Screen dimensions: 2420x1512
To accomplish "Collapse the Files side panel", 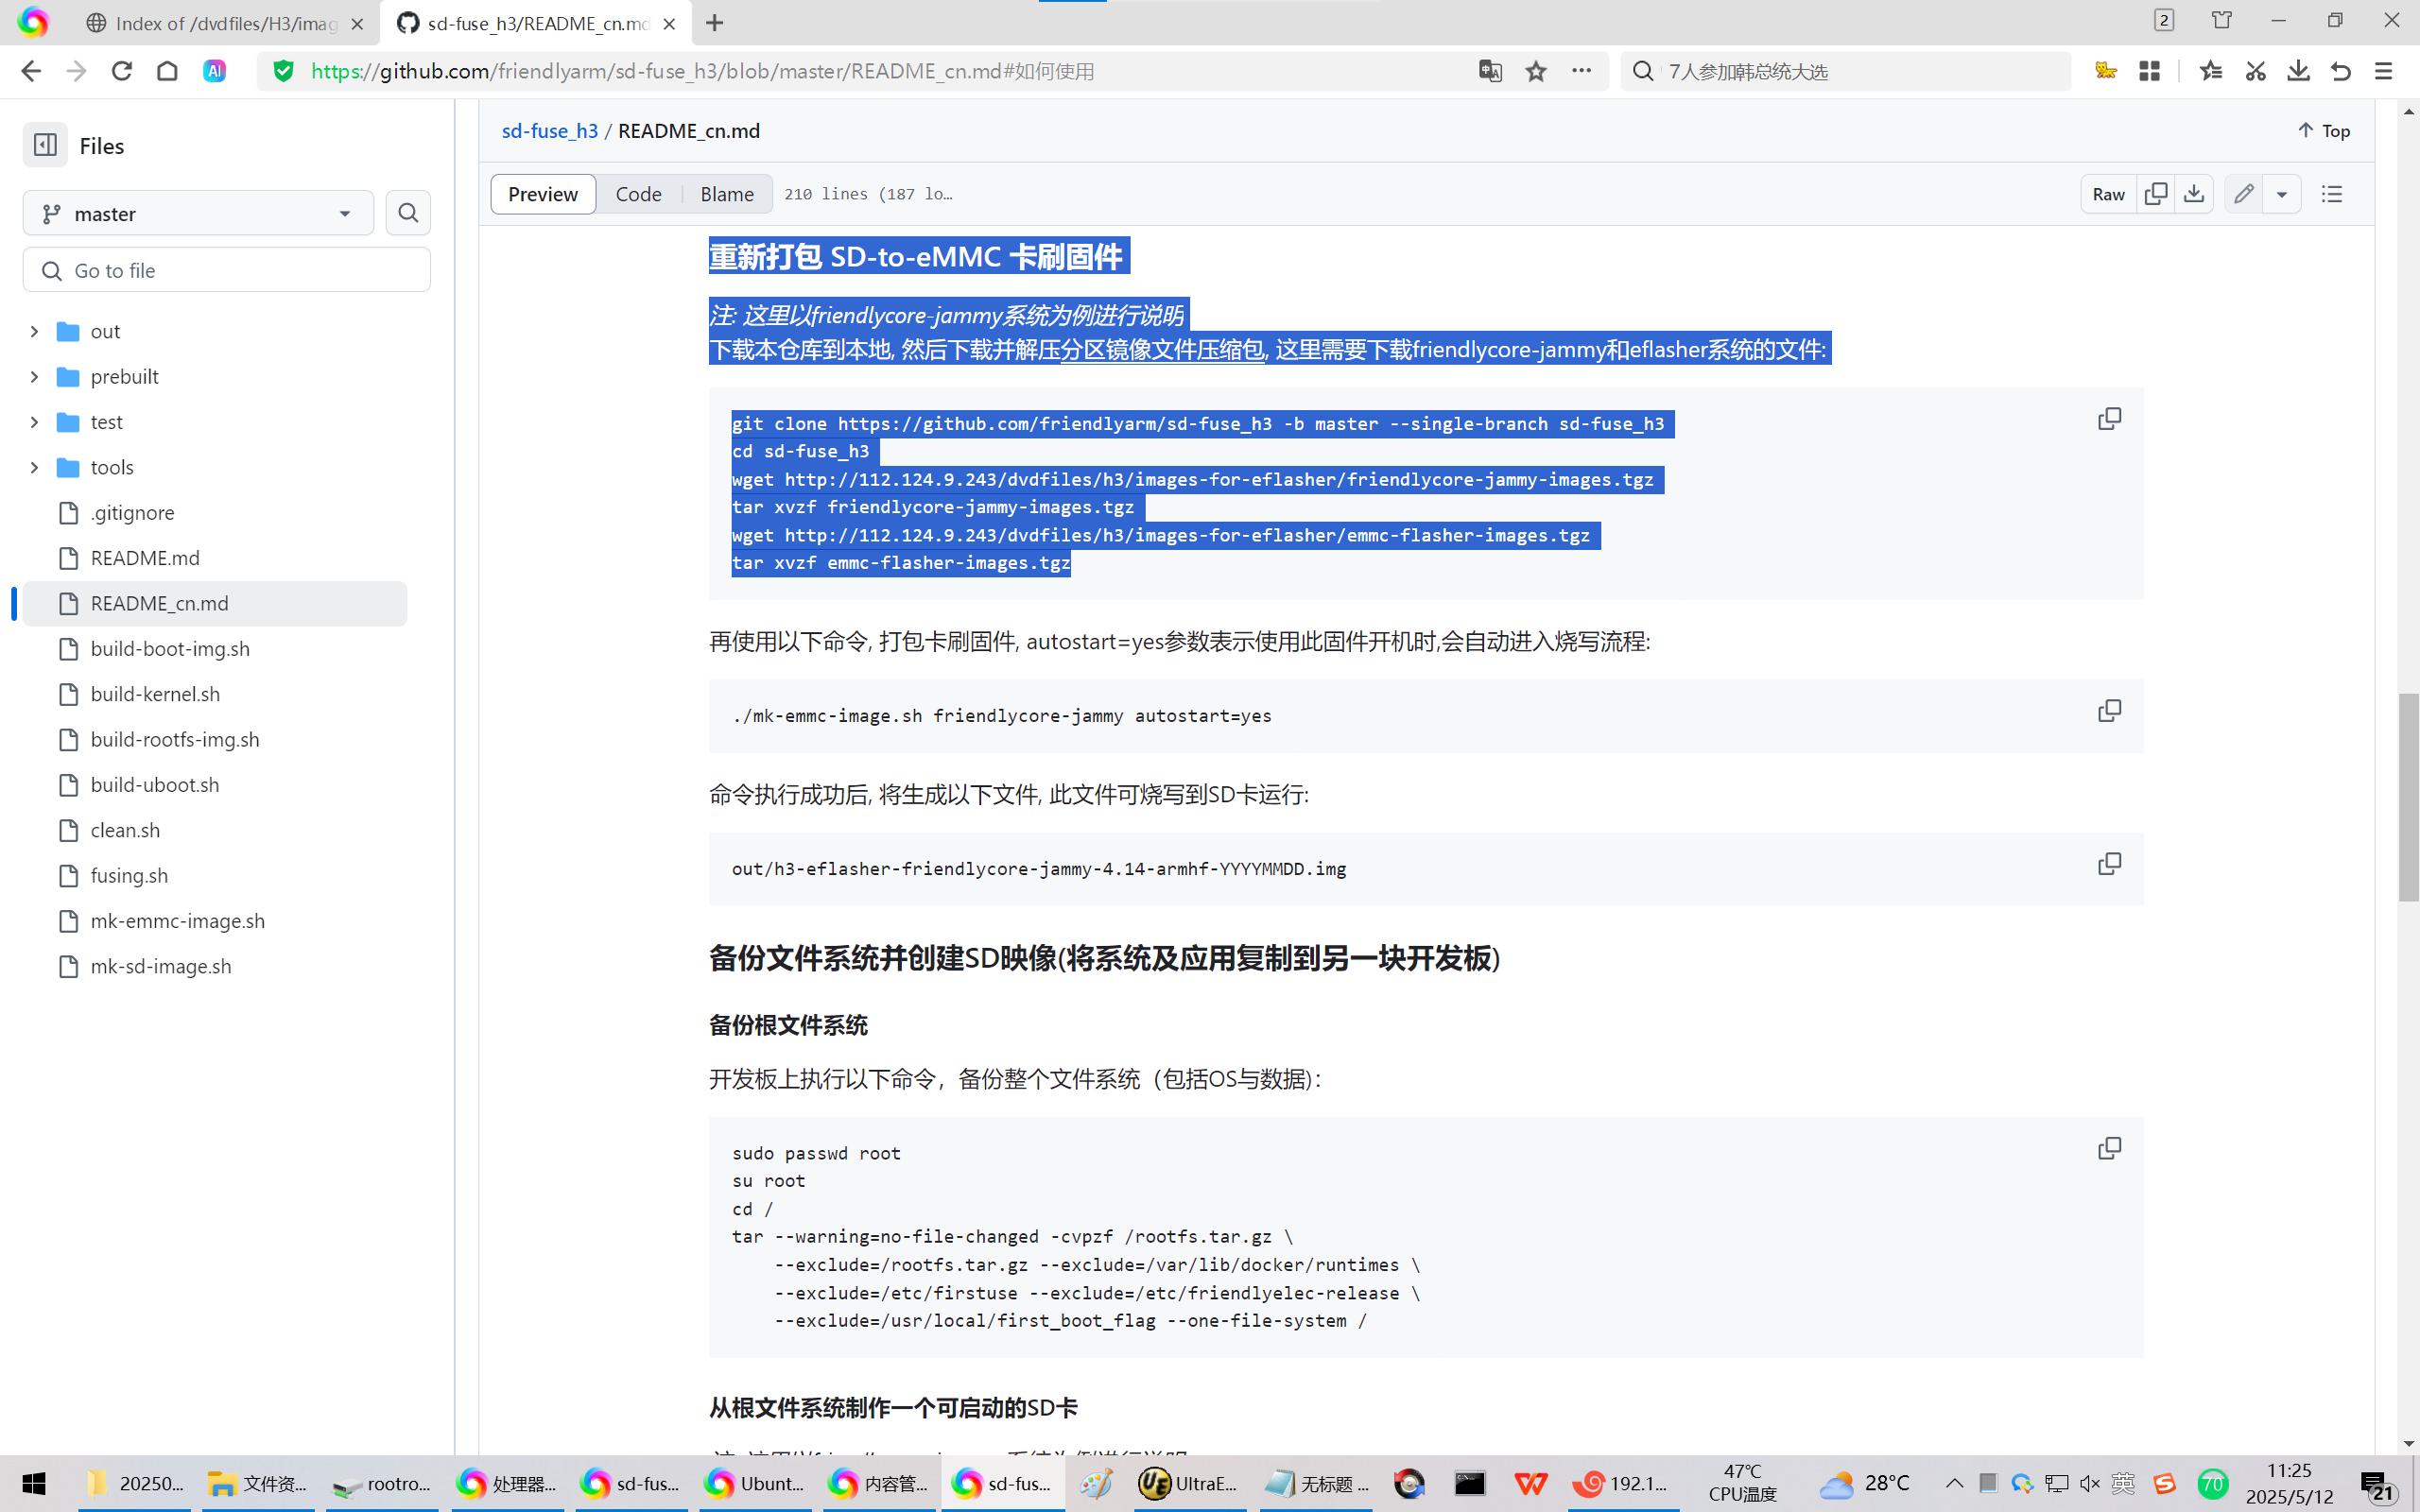I will [x=45, y=145].
